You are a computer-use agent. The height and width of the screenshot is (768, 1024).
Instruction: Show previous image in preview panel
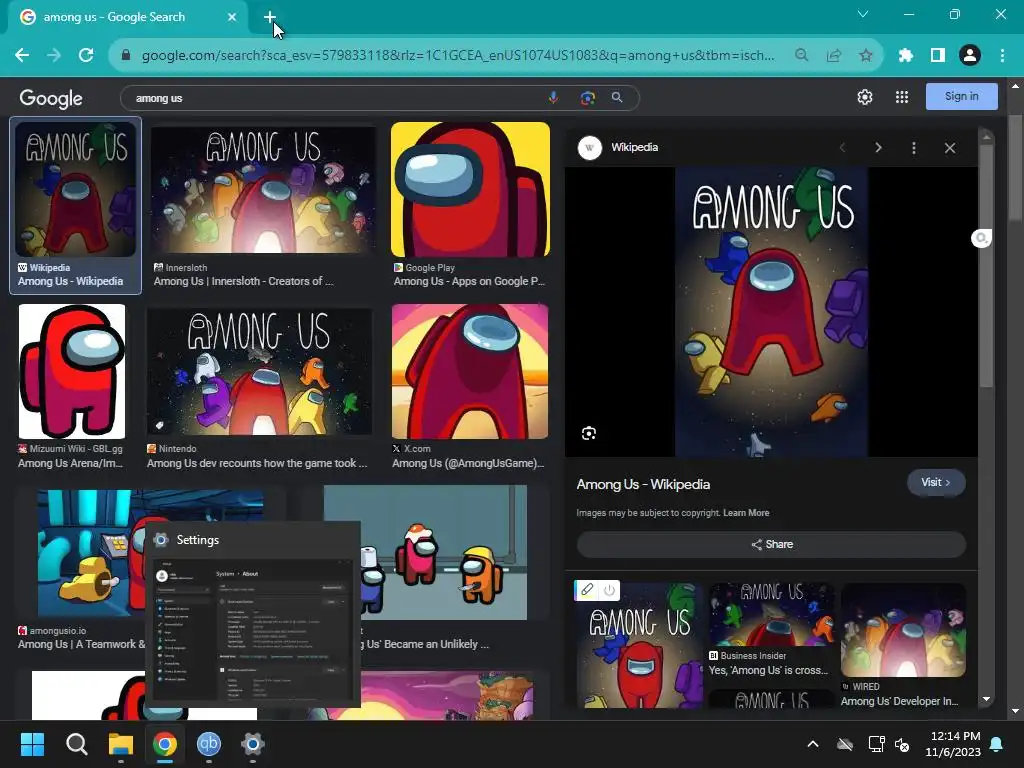pos(842,148)
